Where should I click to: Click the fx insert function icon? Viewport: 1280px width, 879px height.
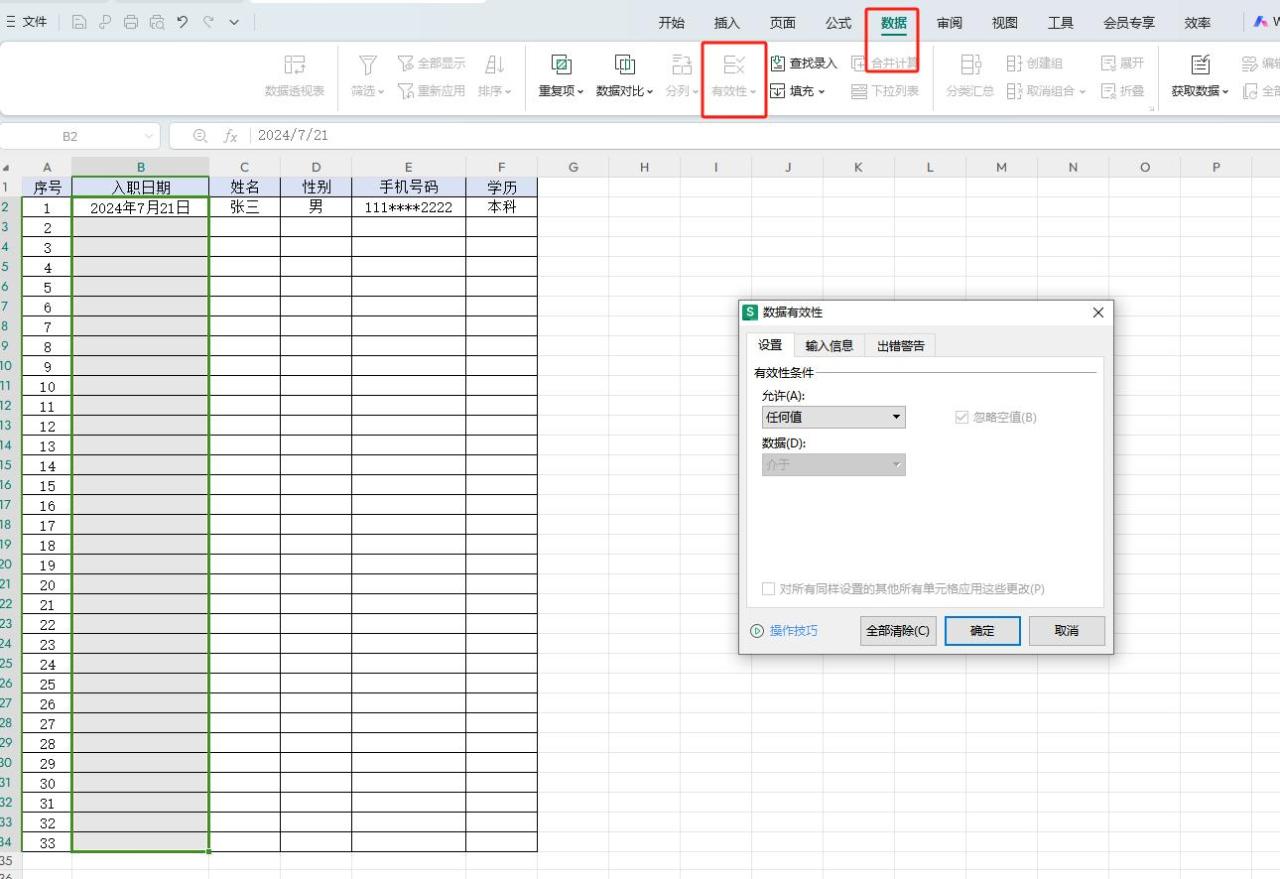coord(230,135)
